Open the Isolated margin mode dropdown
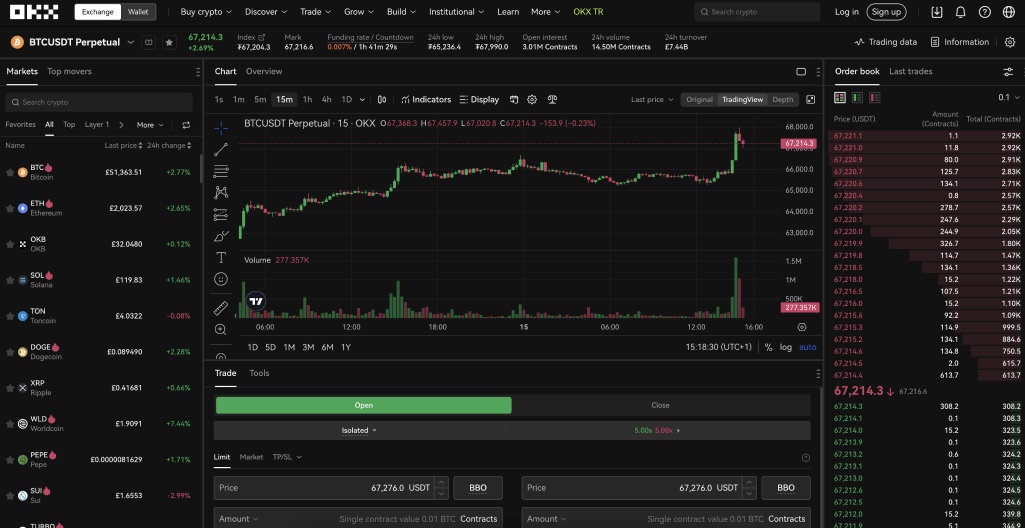The height and width of the screenshot is (528, 1025). (x=360, y=430)
